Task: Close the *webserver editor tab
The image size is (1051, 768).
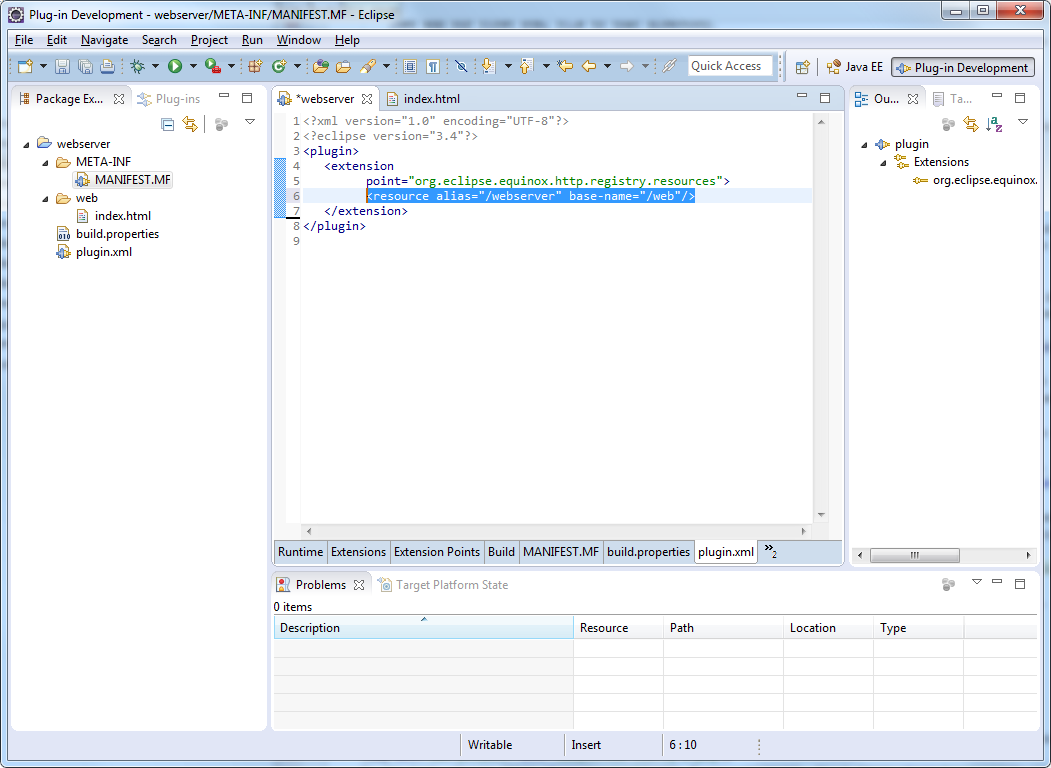Action: 367,99
